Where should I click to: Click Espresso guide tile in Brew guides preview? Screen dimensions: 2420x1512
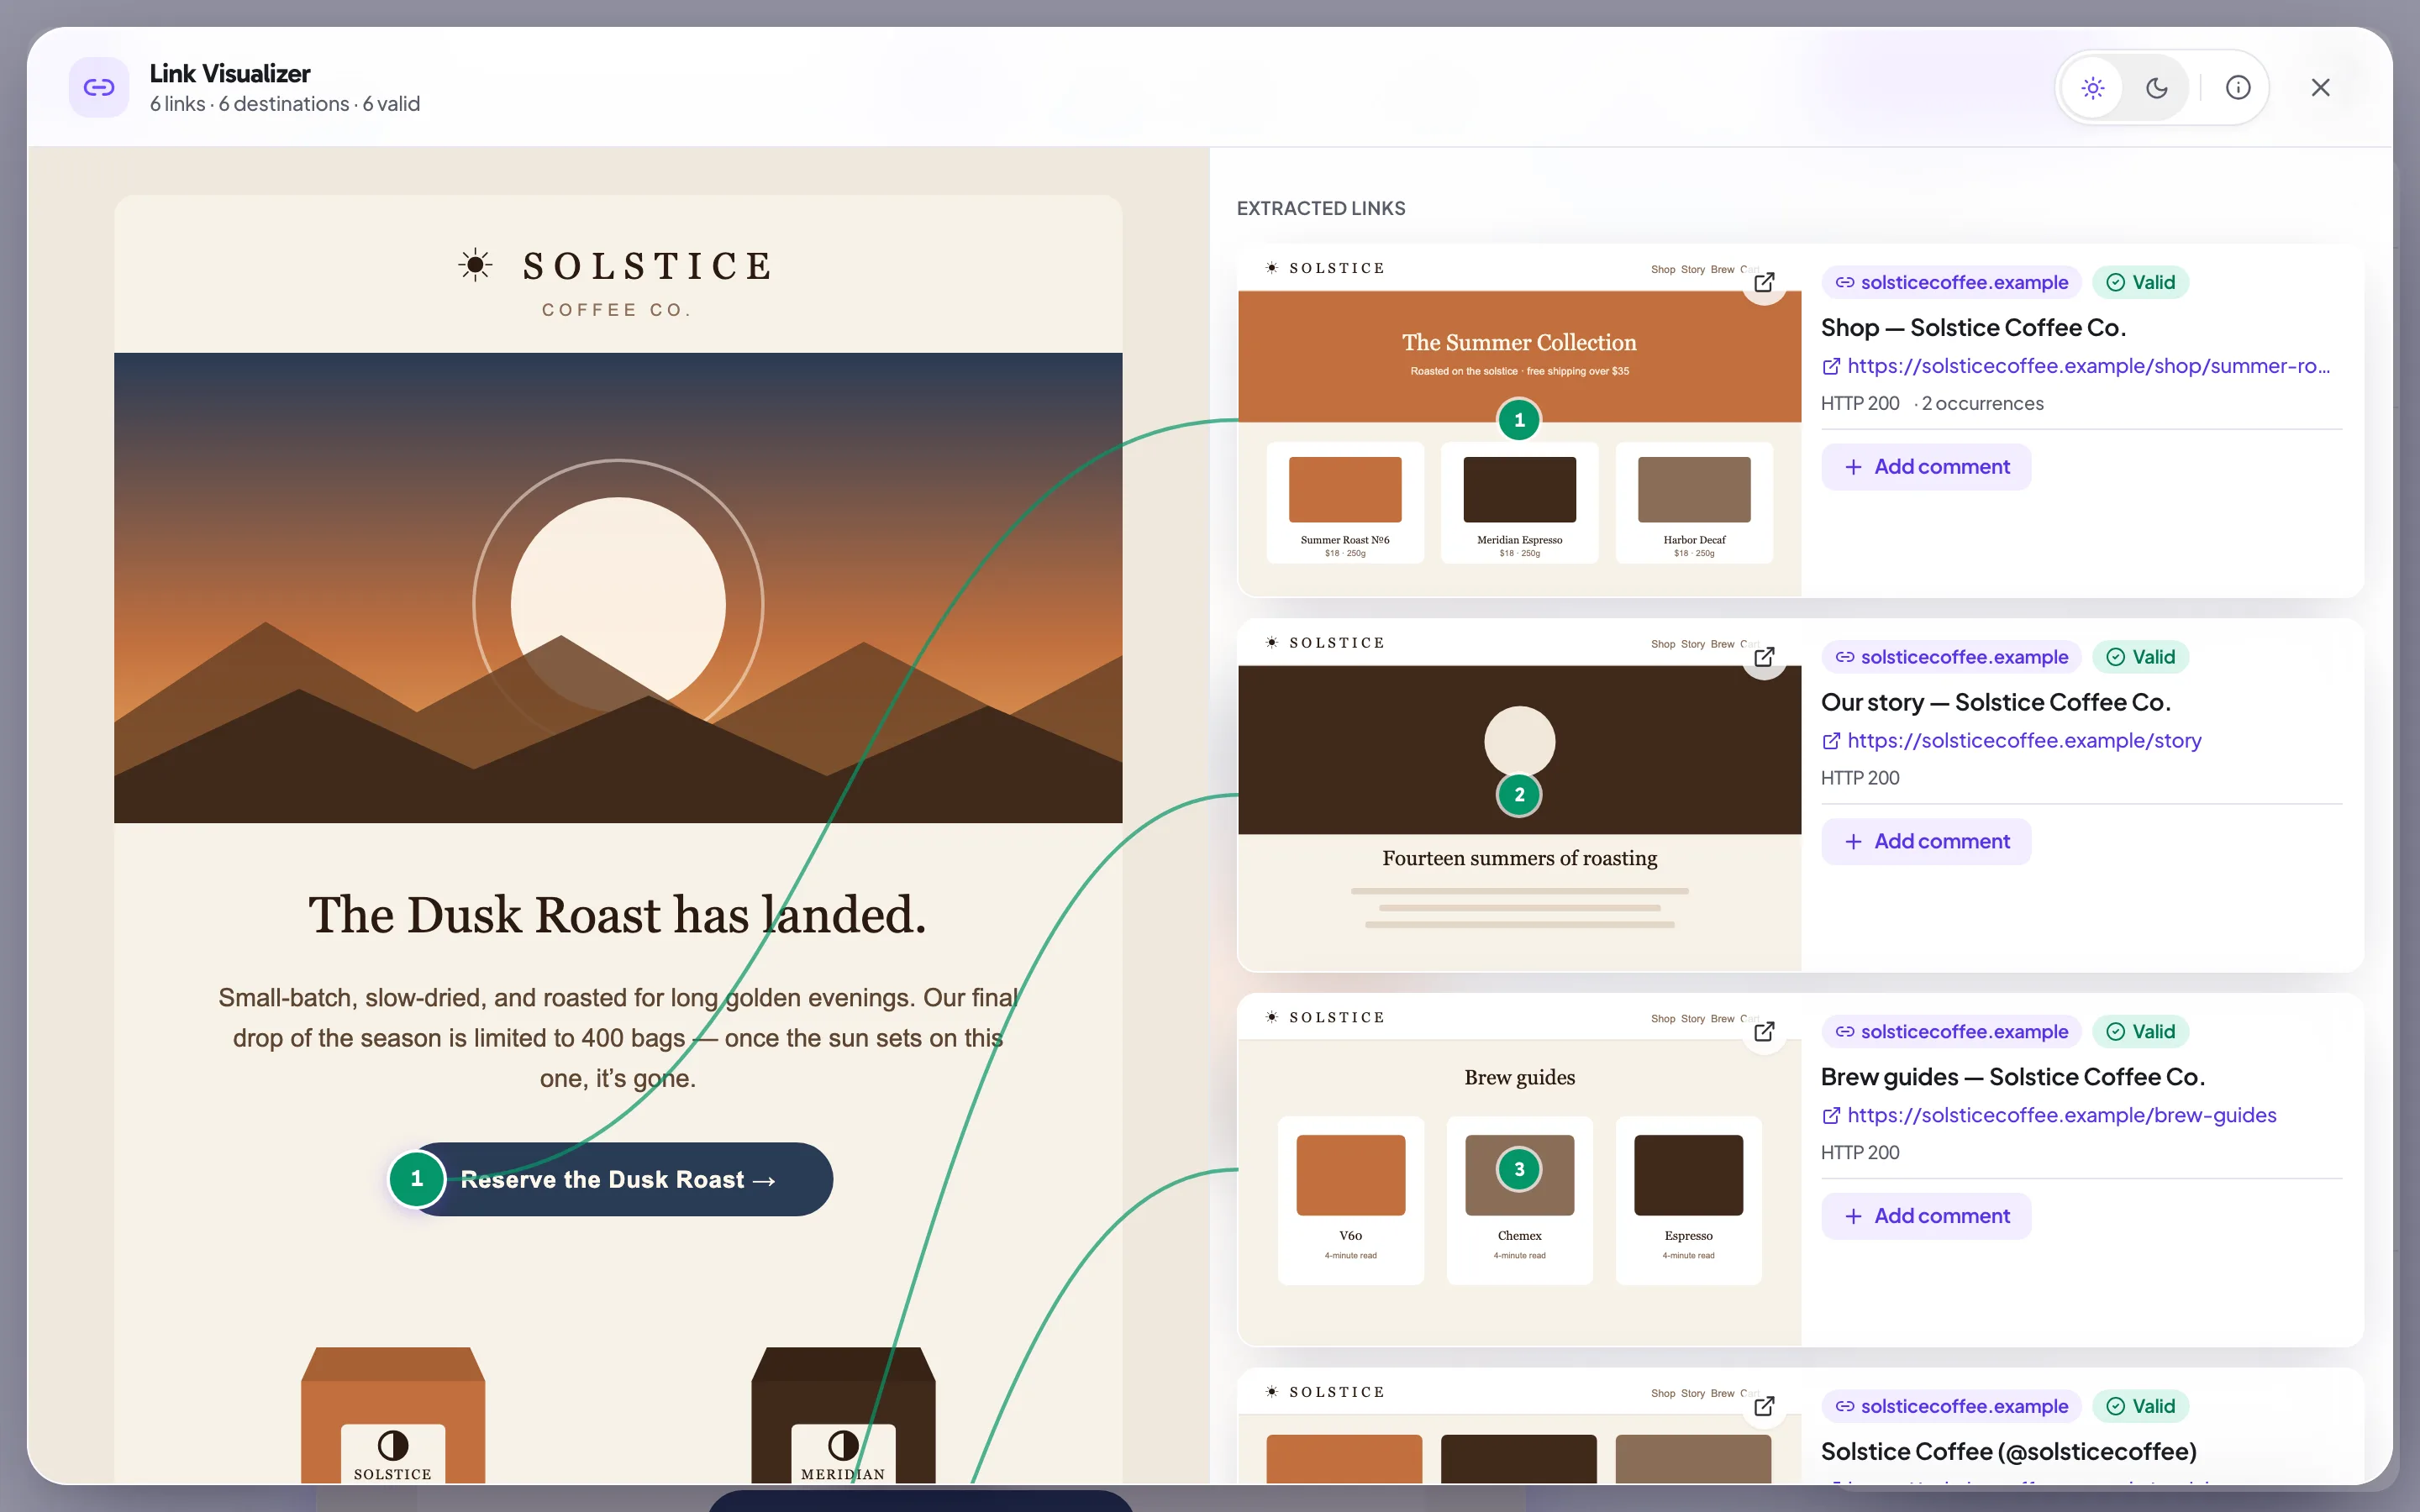click(x=1688, y=1200)
